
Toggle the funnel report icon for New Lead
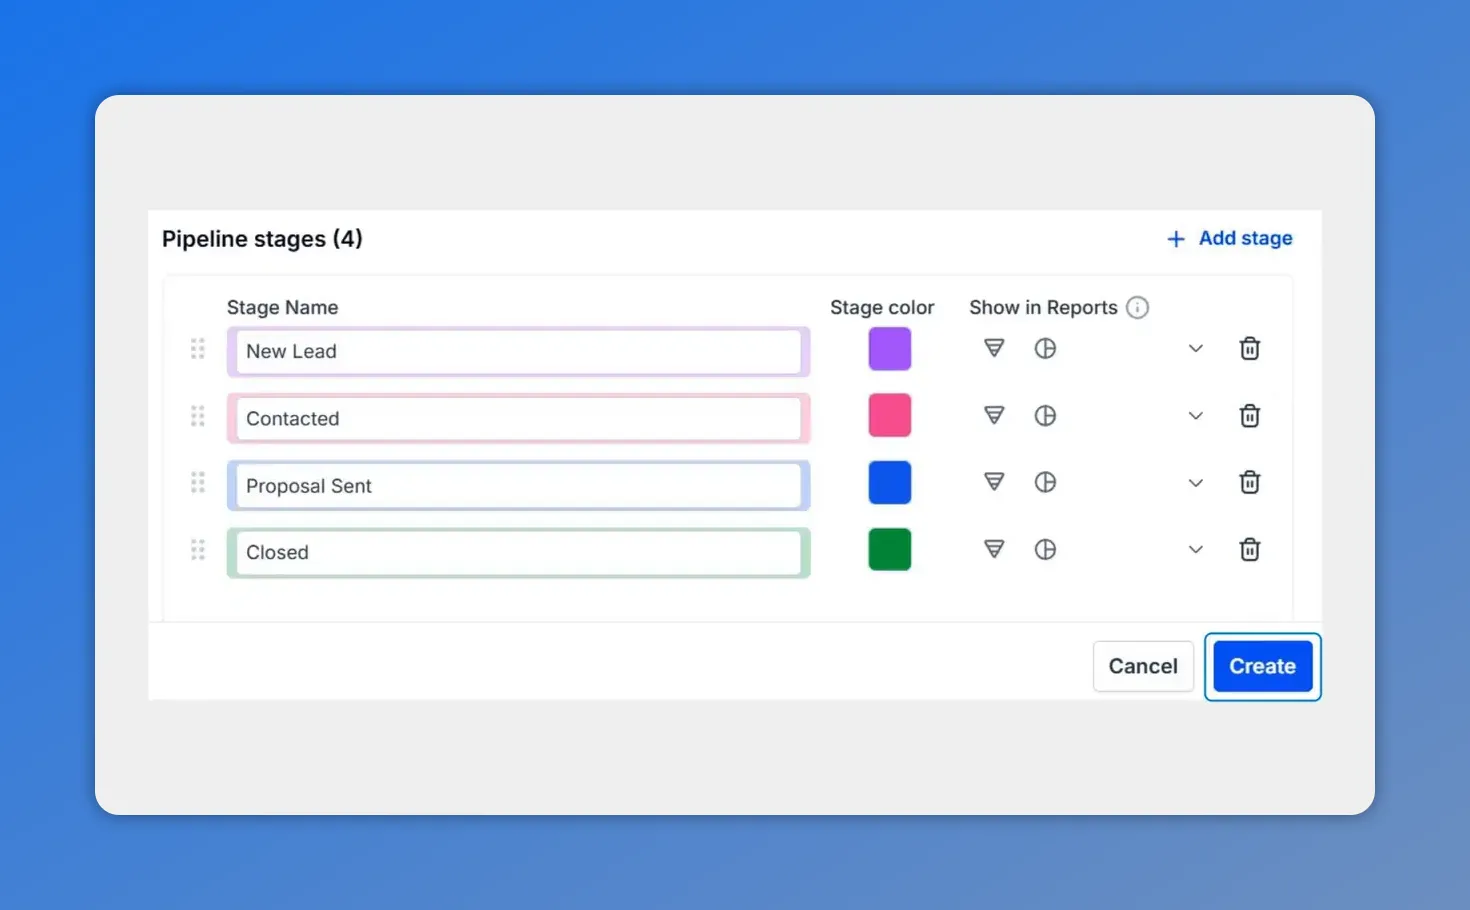point(993,348)
